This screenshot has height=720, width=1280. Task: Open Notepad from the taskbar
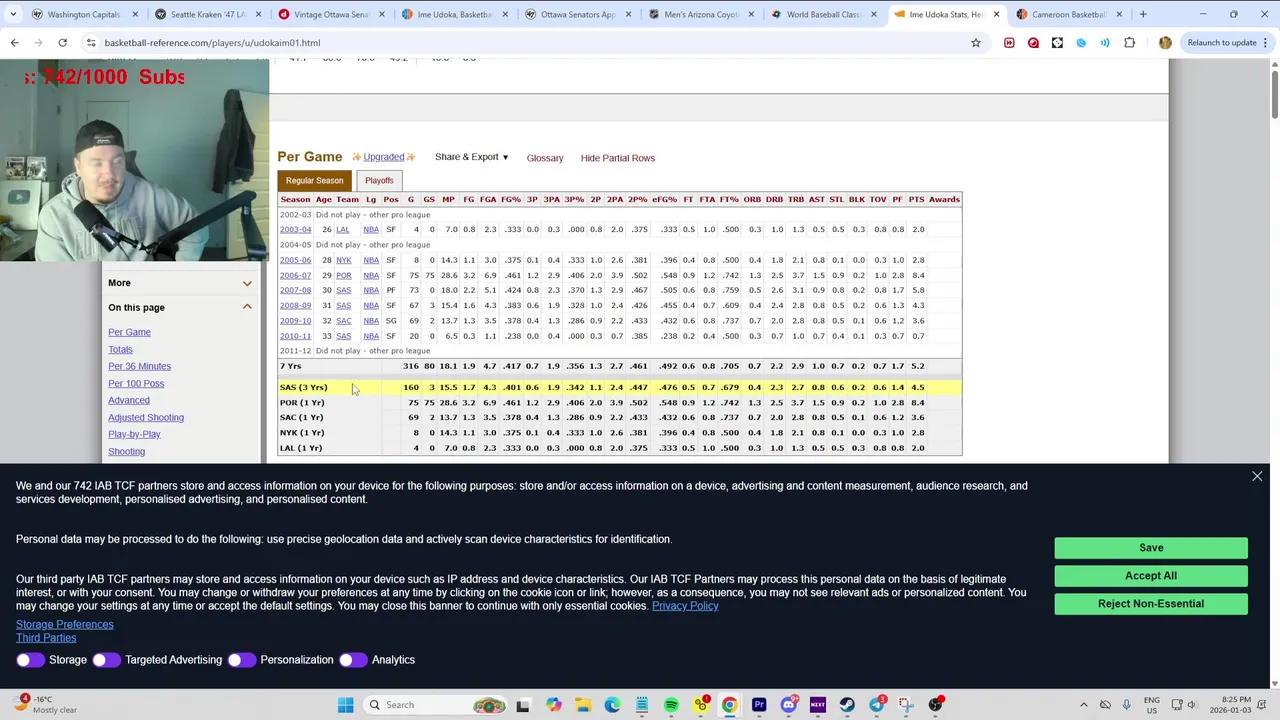pos(642,705)
